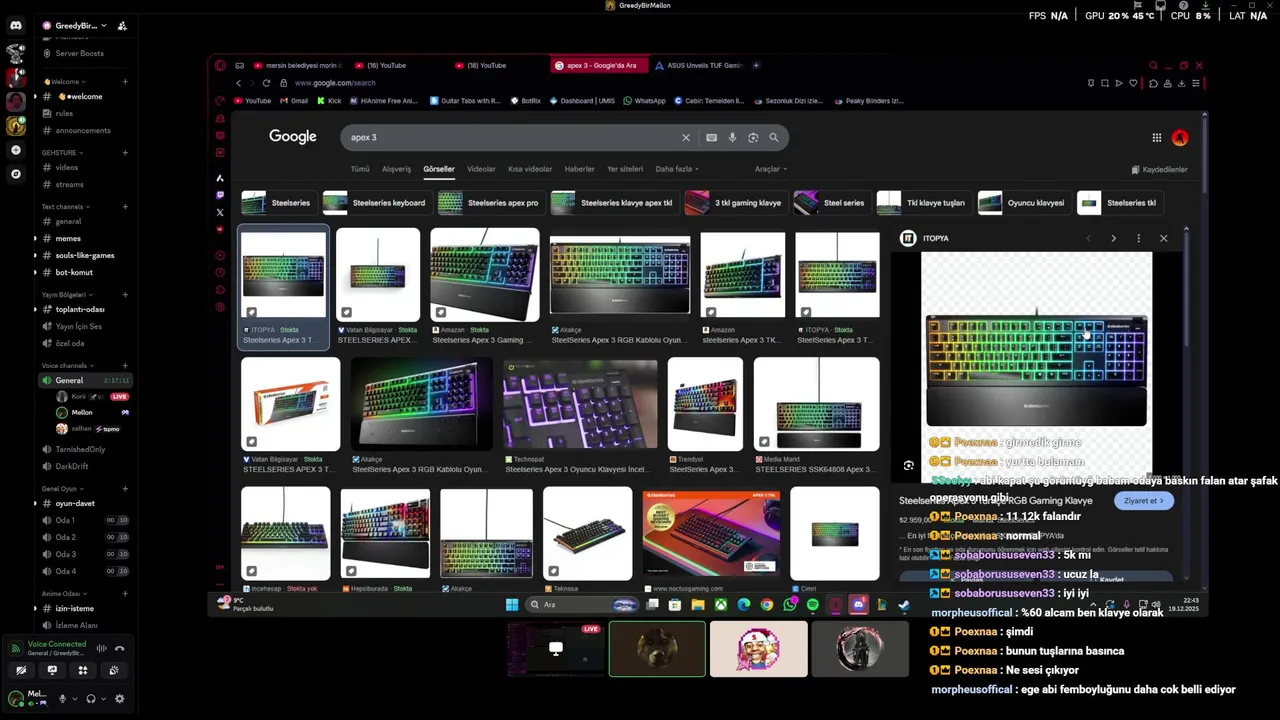Deafen audio with the headphones icon
The image size is (1280, 720).
pyautogui.click(x=91, y=699)
